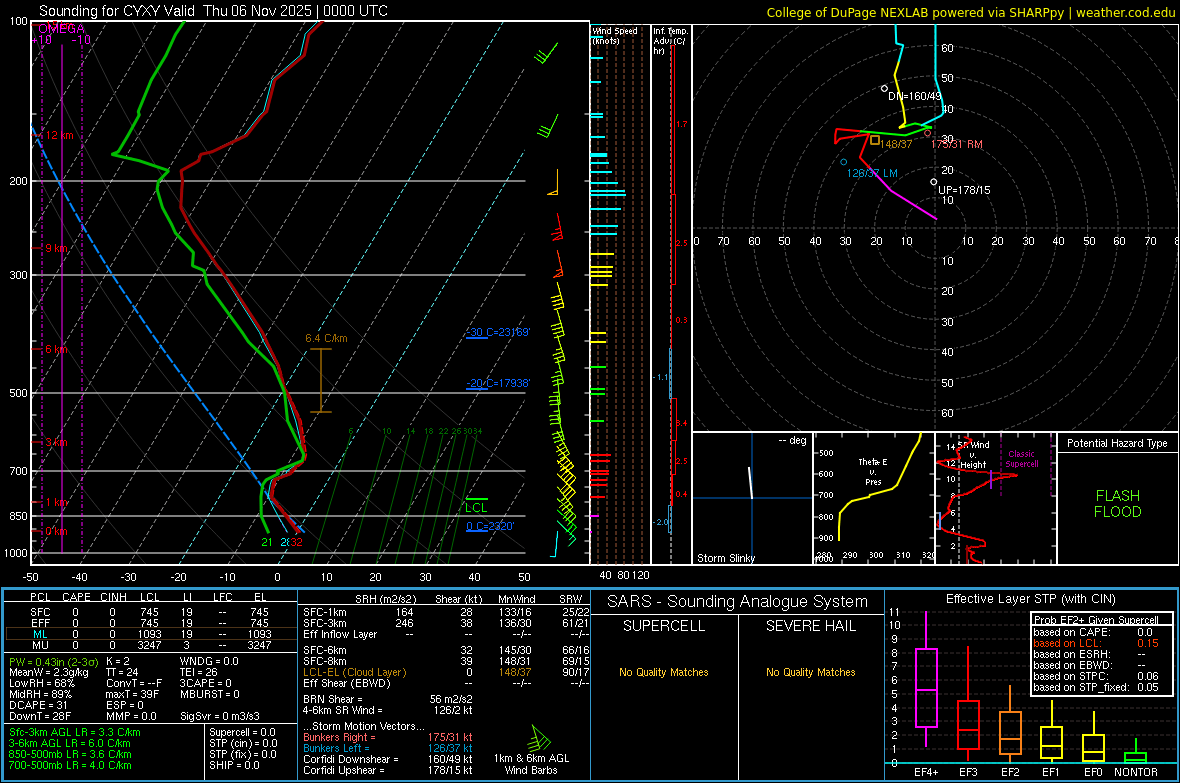Click the Corfidi Upshear = 178/15 kt line
This screenshot has height=783, width=1180.
(388, 770)
